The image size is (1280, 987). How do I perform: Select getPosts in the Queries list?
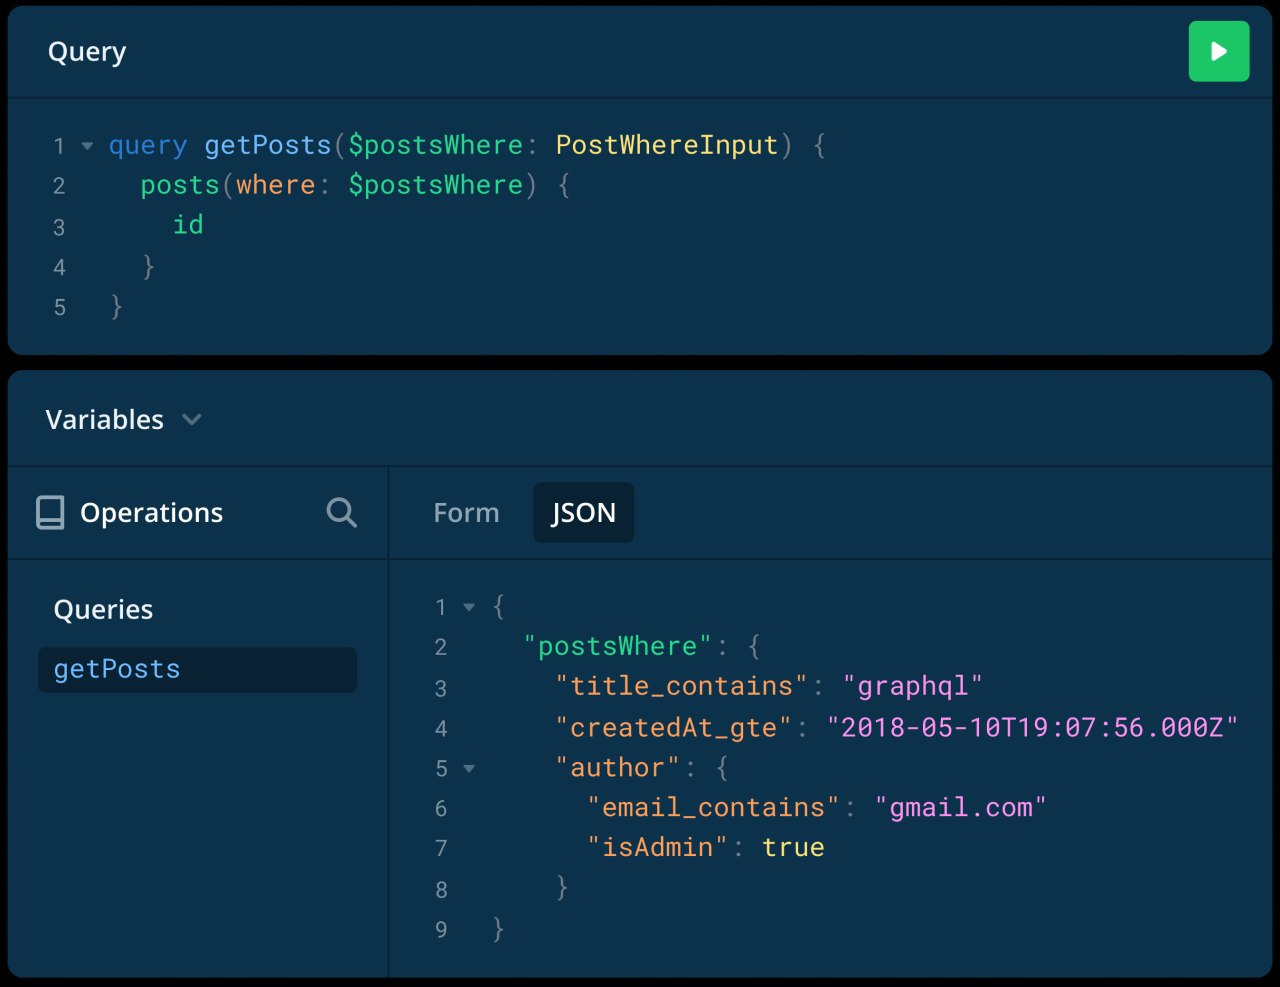[x=197, y=669]
